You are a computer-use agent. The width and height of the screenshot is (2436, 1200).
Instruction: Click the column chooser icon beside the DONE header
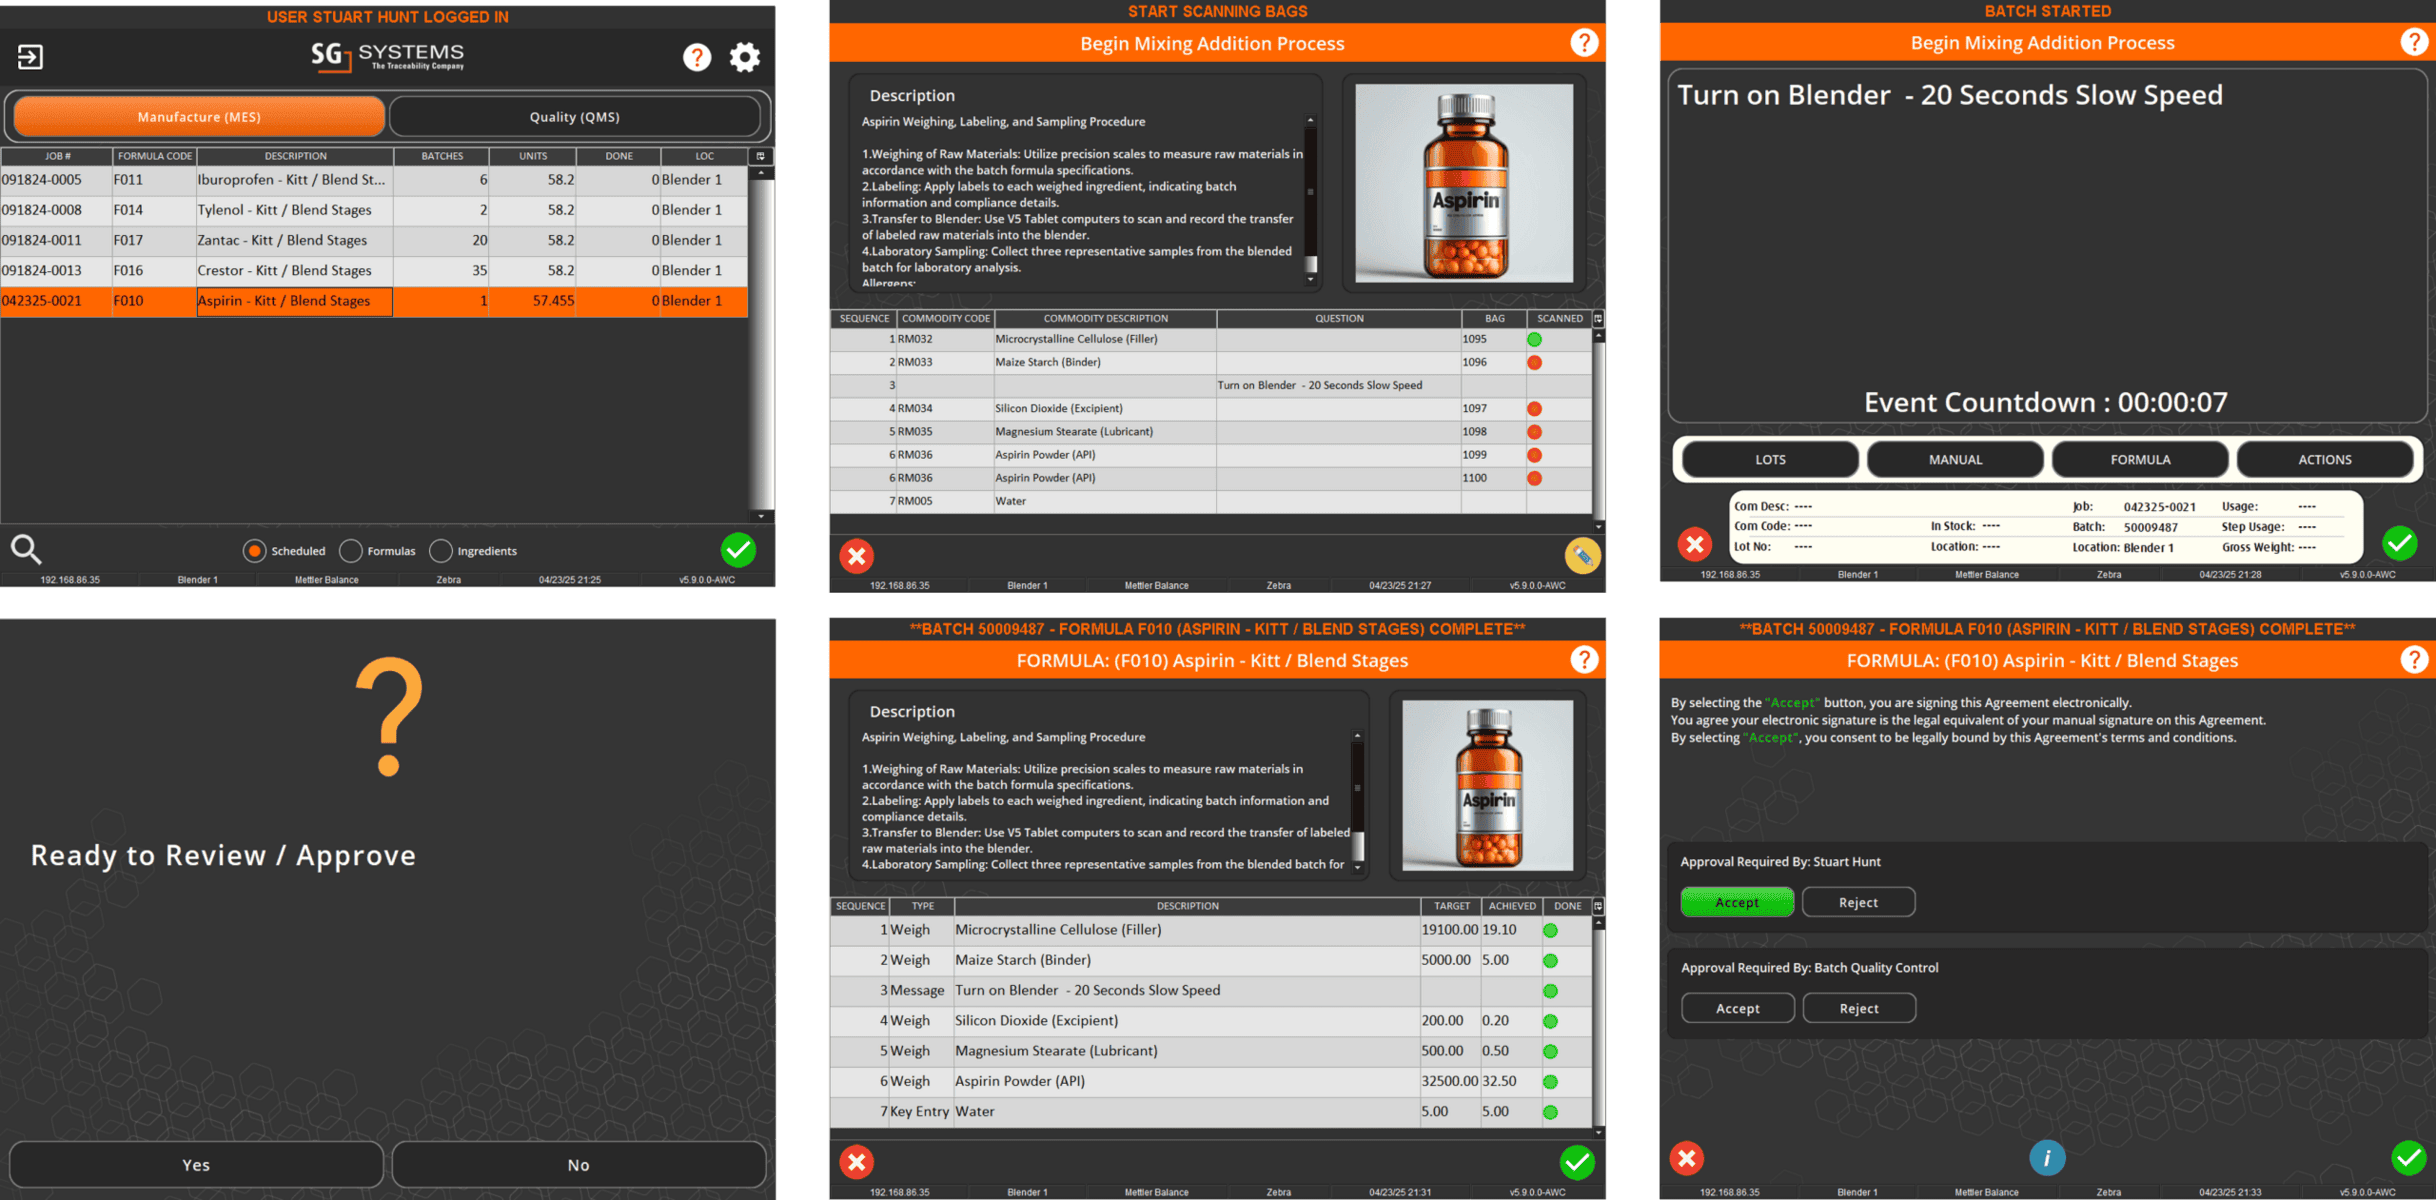1598,906
